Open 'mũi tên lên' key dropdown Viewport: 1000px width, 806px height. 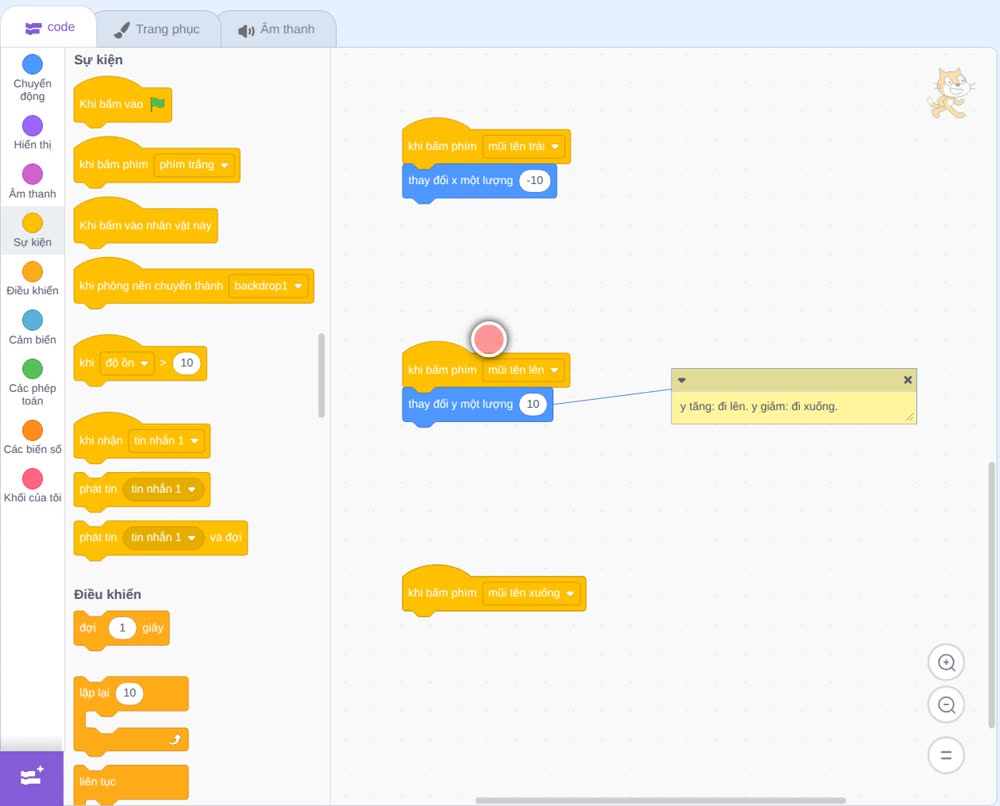coord(523,370)
